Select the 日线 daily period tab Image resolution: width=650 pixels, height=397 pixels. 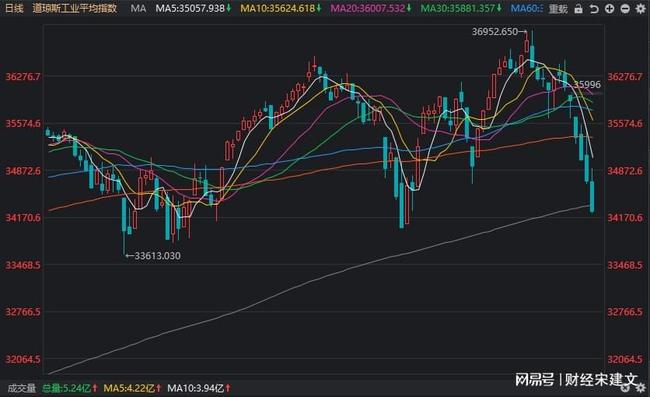click(x=14, y=8)
